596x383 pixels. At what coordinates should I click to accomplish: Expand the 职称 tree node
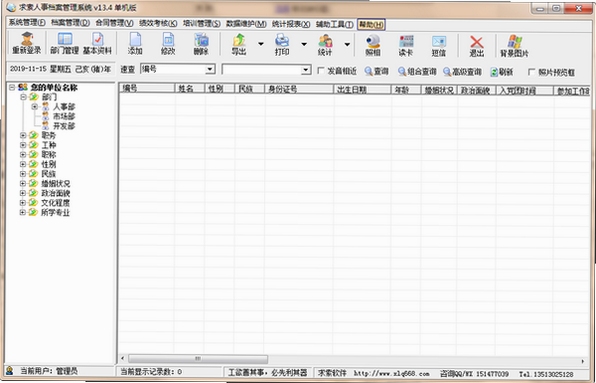(x=23, y=155)
